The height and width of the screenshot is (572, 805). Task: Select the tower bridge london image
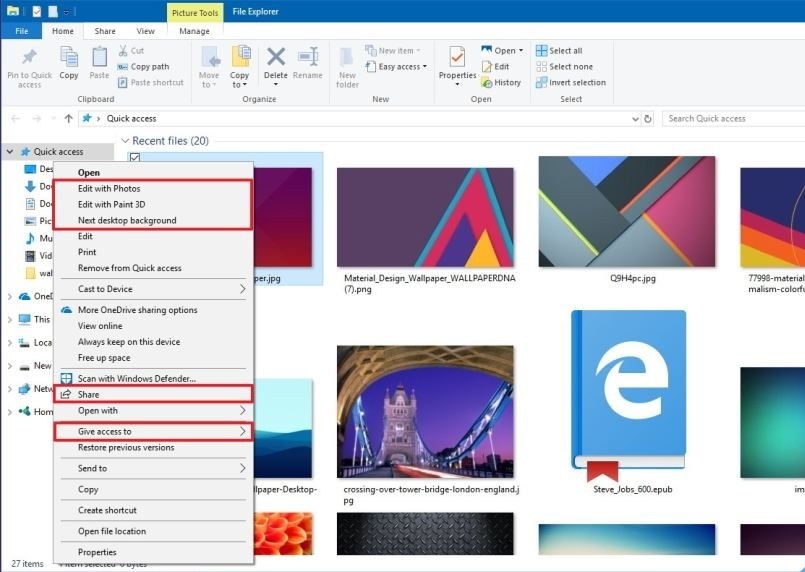tap(425, 411)
